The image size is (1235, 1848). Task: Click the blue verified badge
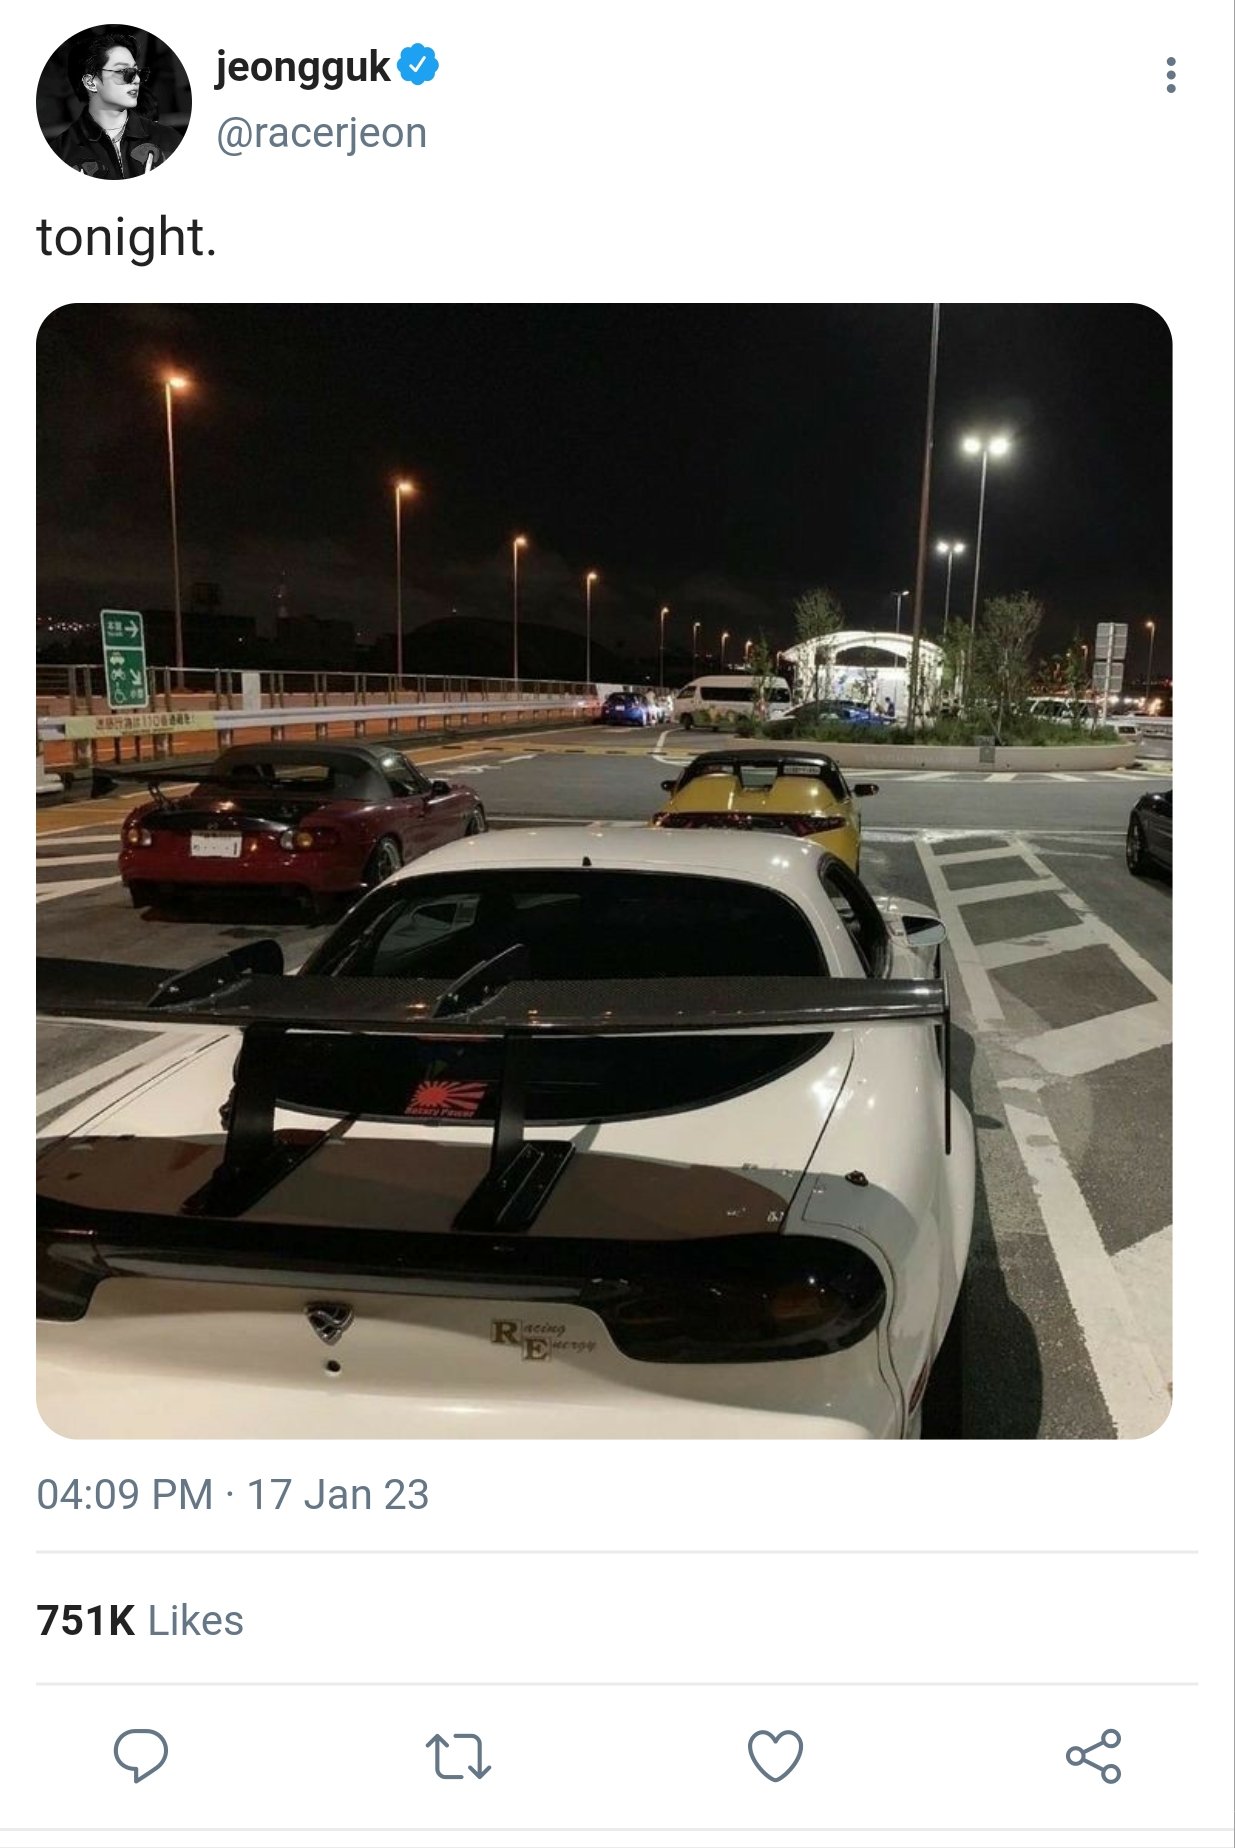418,65
